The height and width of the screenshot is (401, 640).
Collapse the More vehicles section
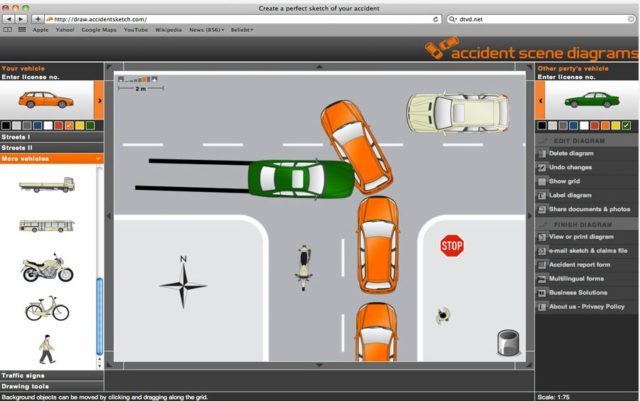(51, 158)
